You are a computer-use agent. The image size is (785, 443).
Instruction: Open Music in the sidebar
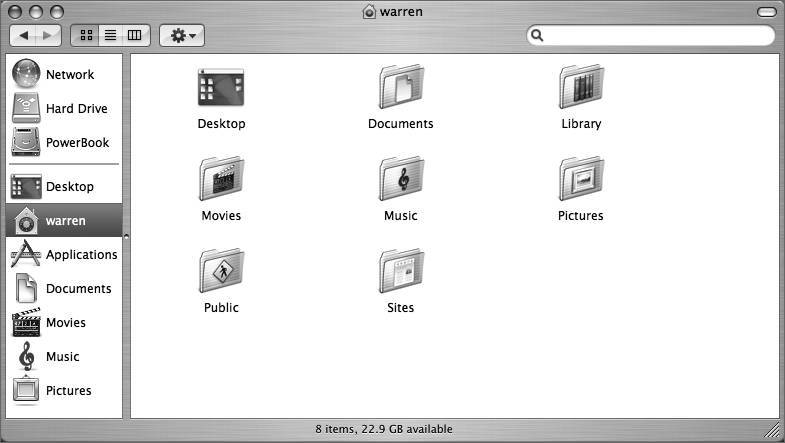click(x=64, y=356)
